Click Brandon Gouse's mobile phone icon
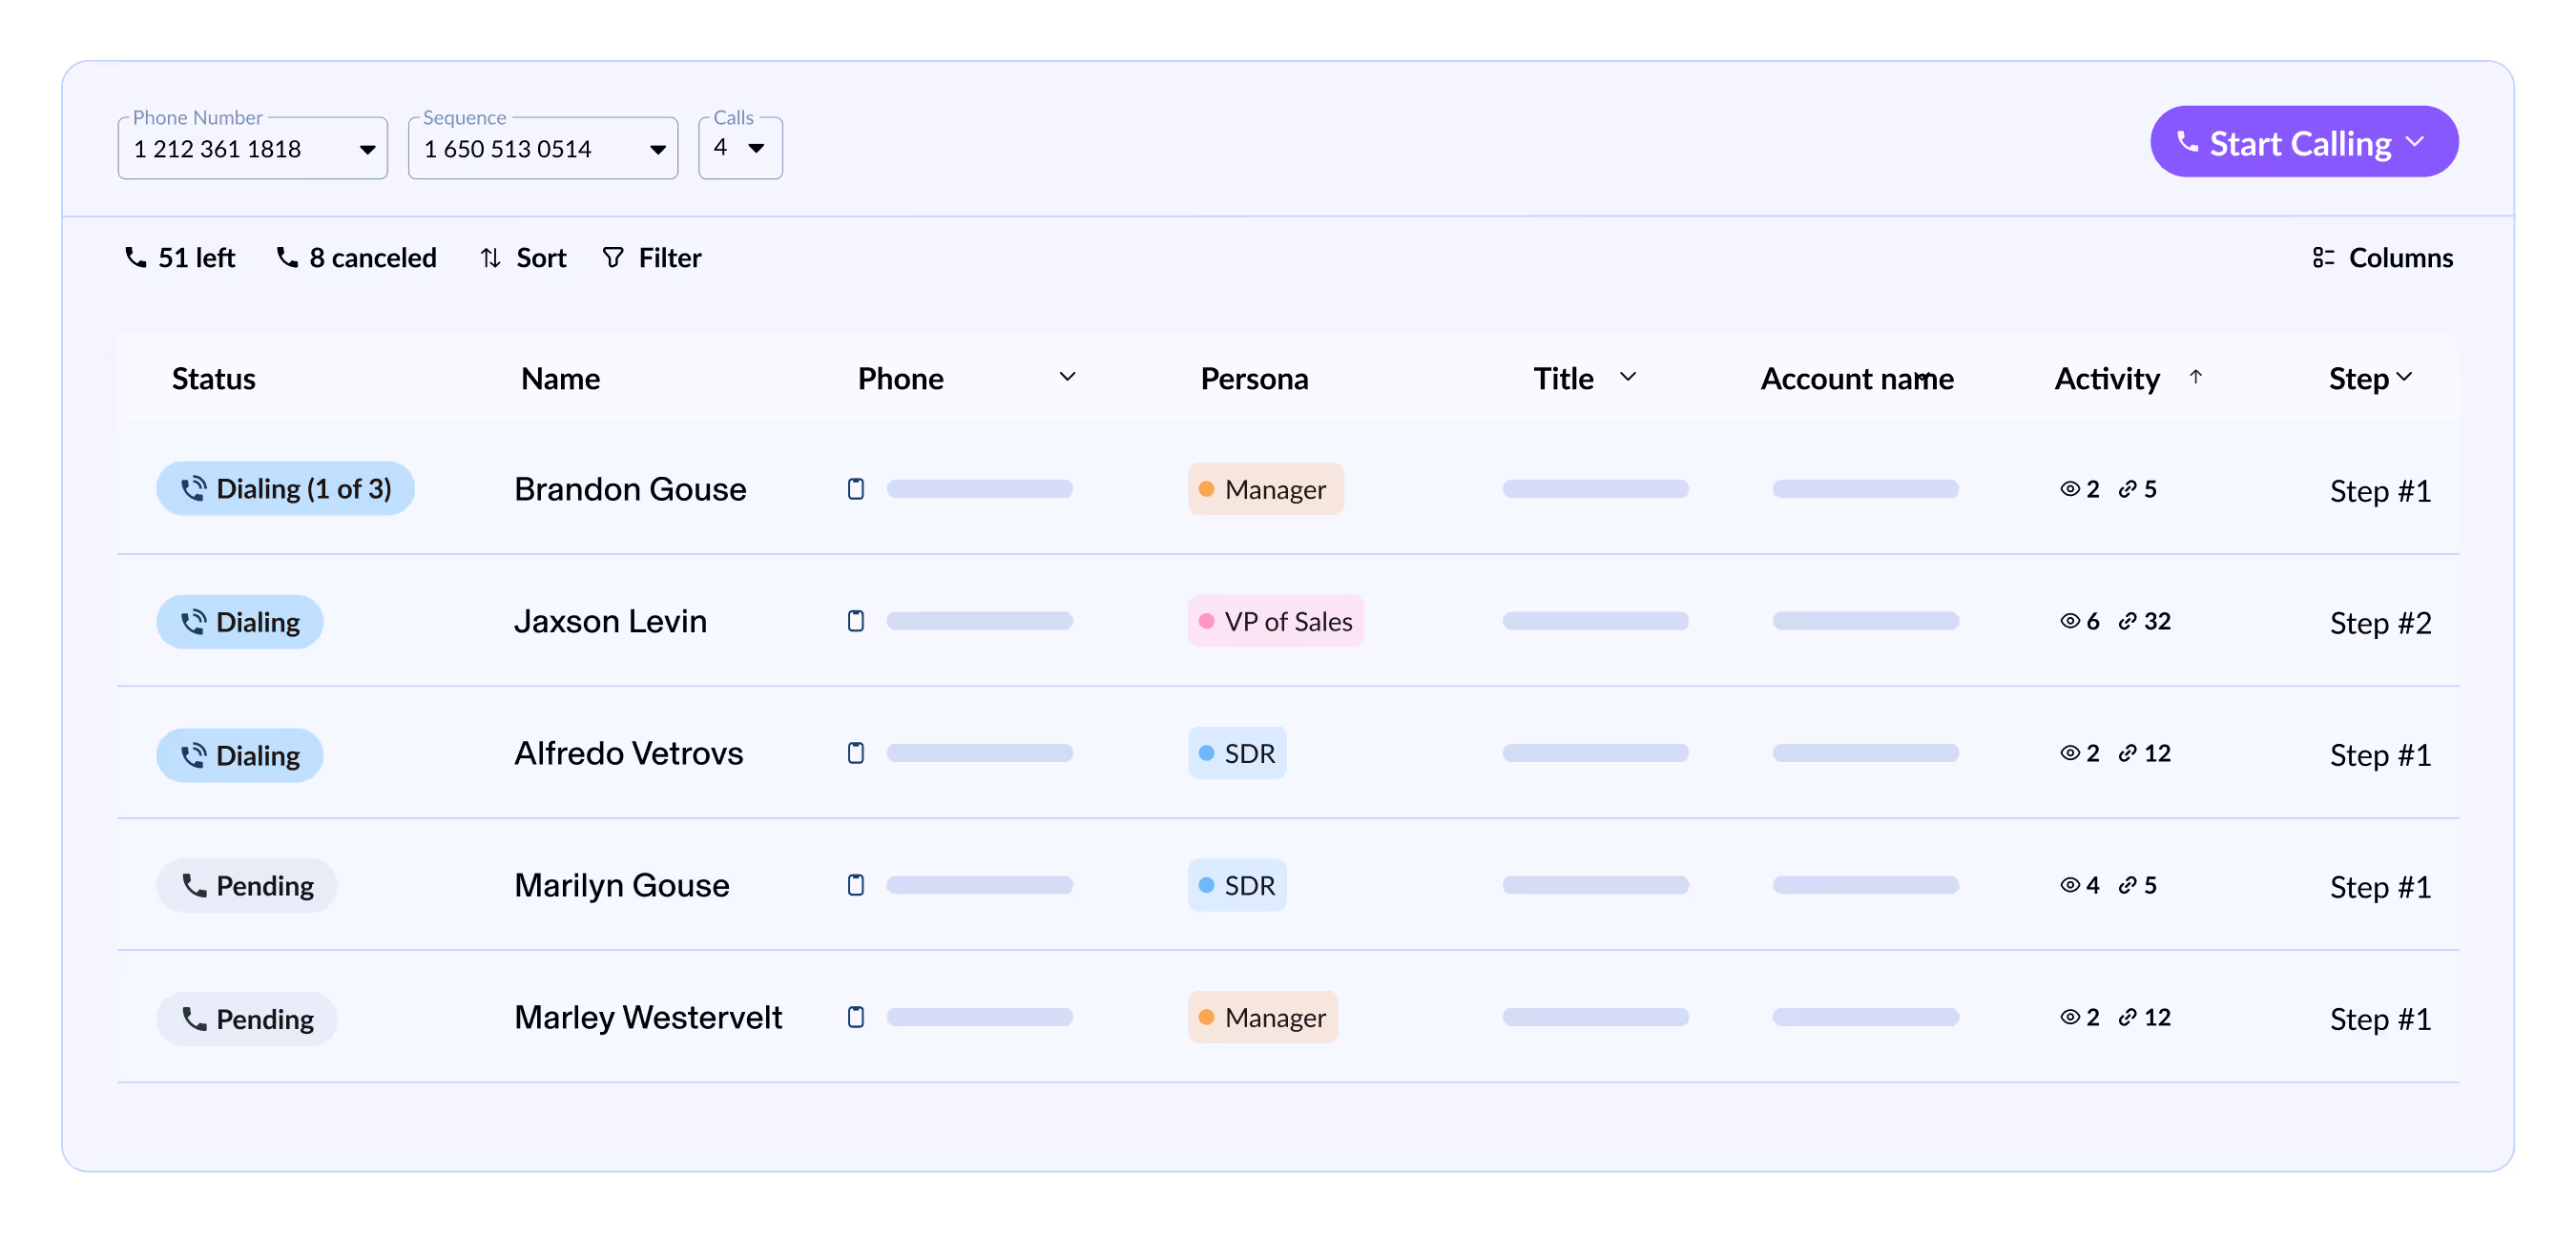Screen dimensions: 2576x1236 point(856,489)
